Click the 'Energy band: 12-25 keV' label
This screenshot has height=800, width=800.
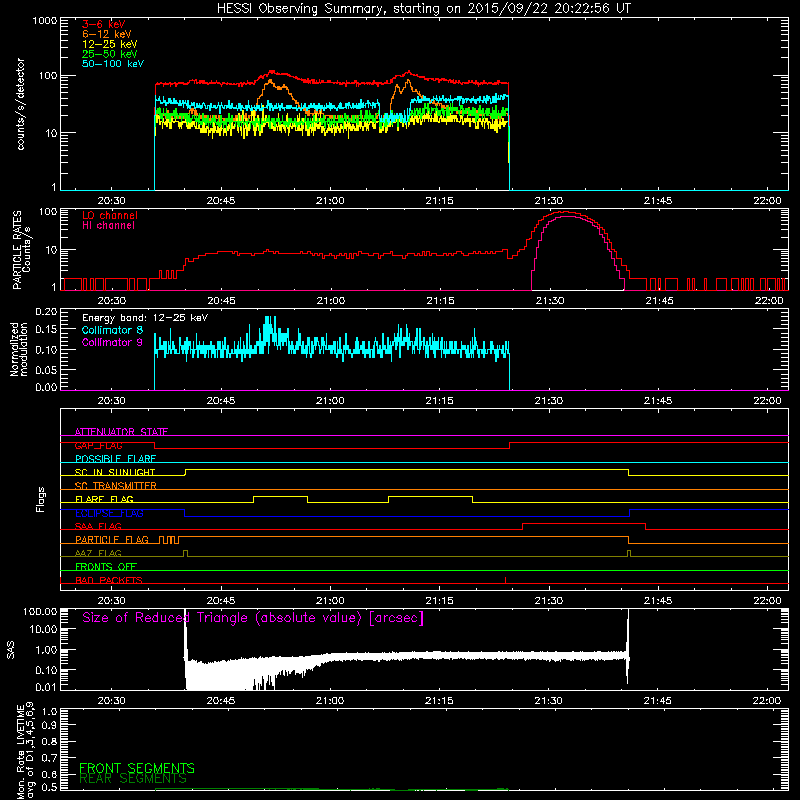point(145,318)
